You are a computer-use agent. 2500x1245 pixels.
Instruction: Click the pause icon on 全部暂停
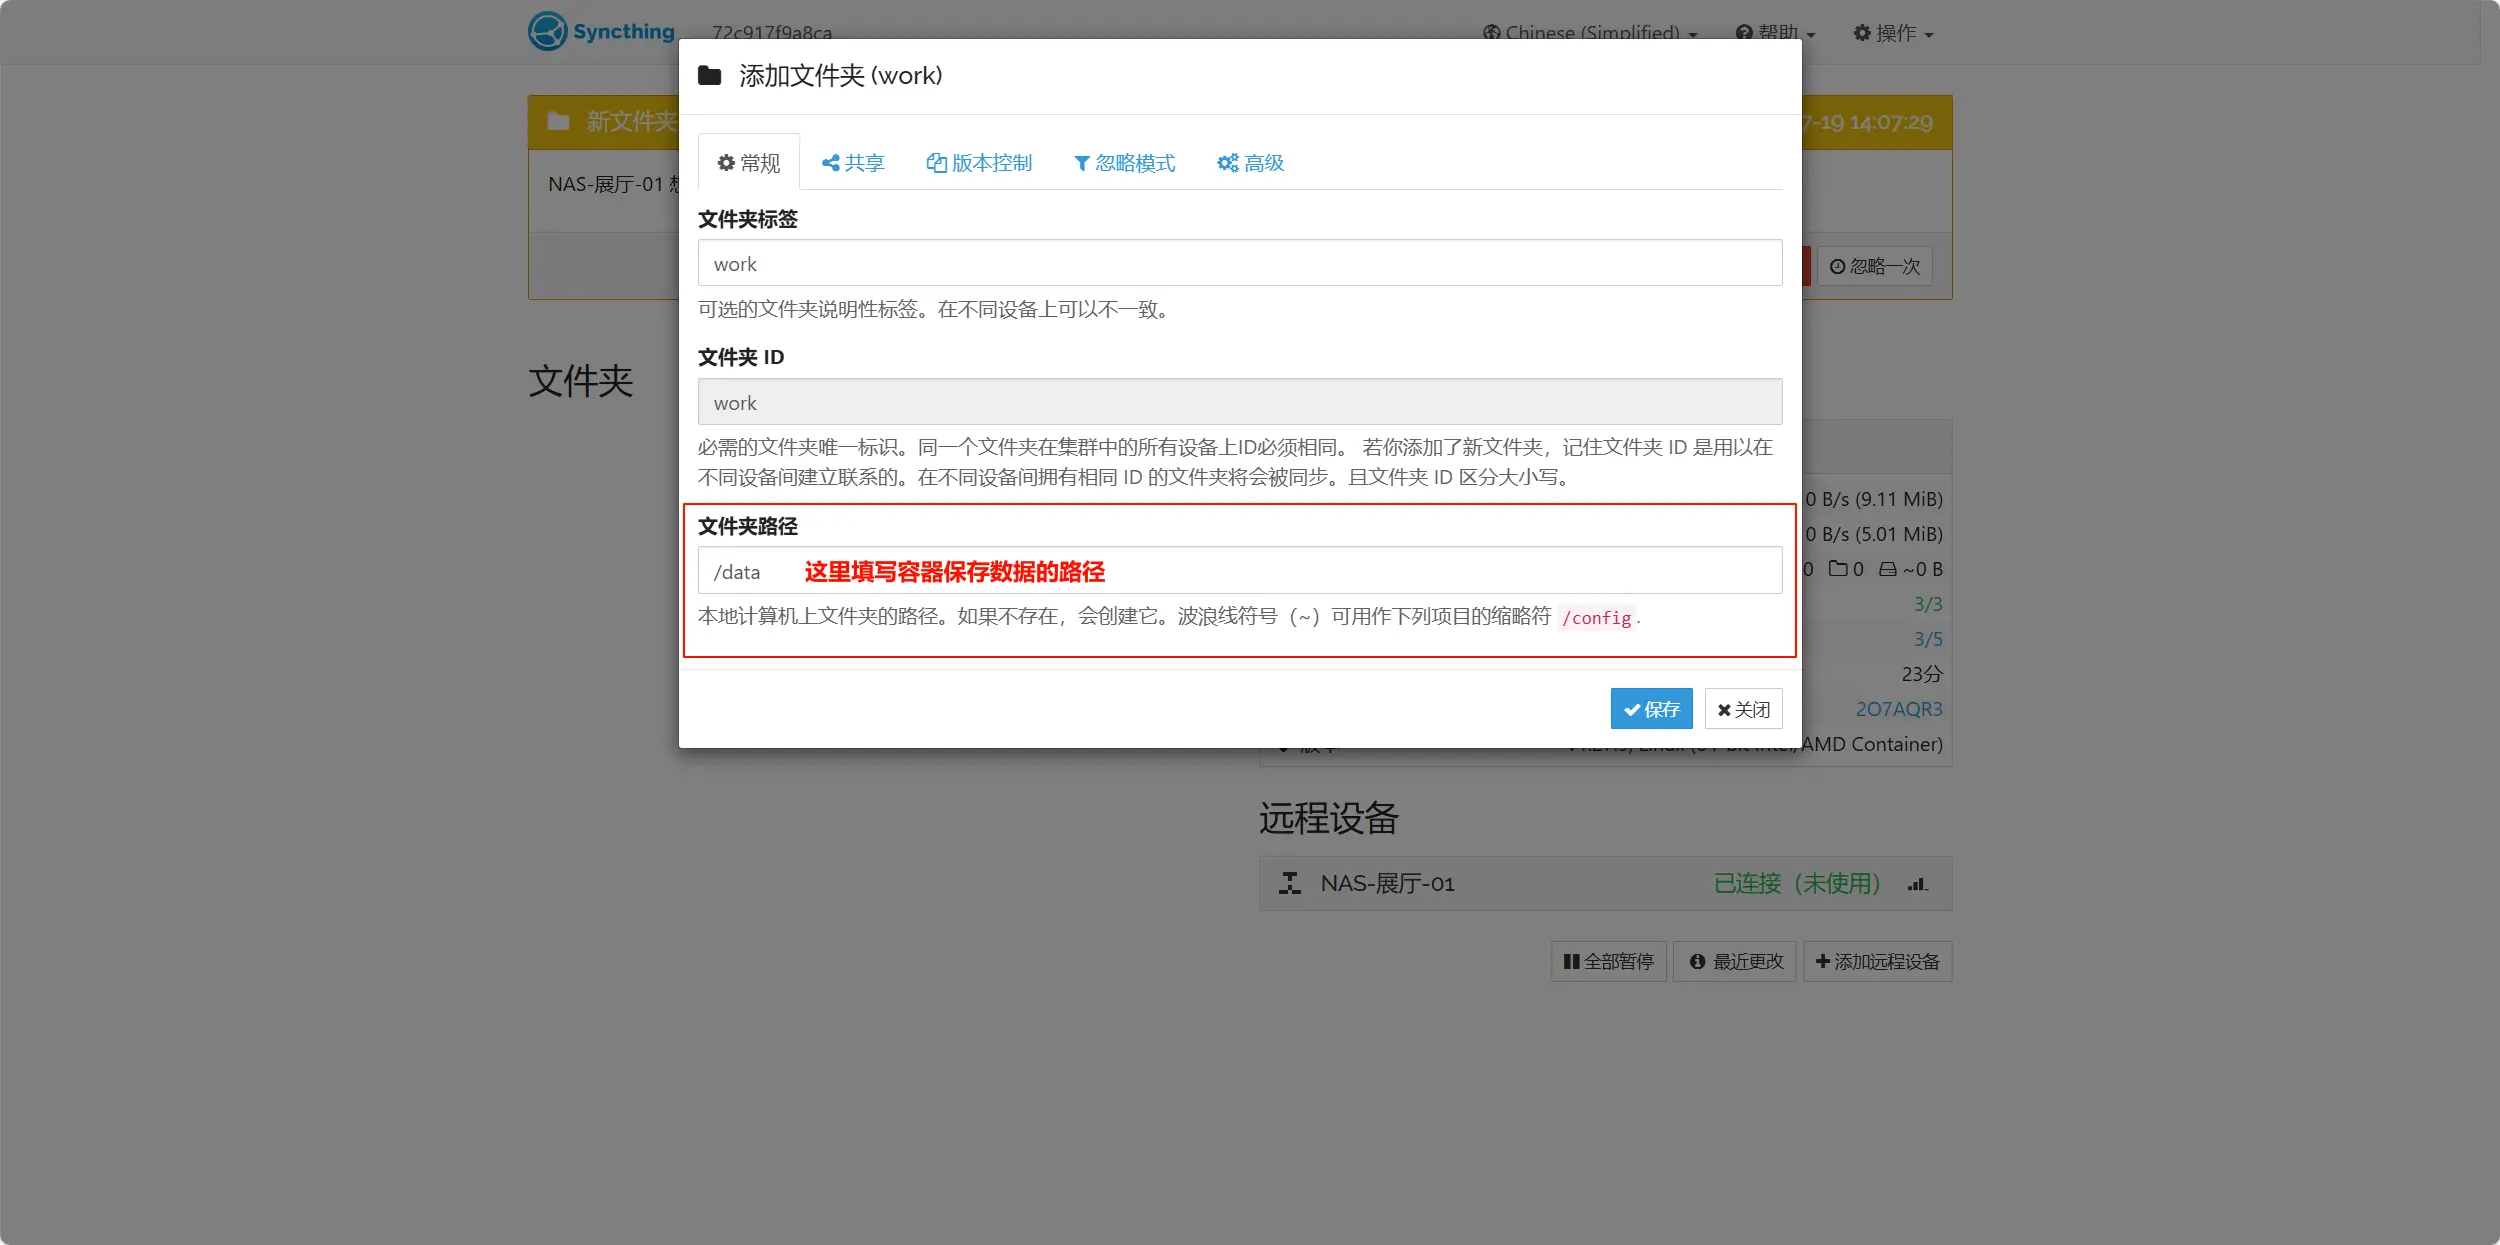pos(1572,961)
